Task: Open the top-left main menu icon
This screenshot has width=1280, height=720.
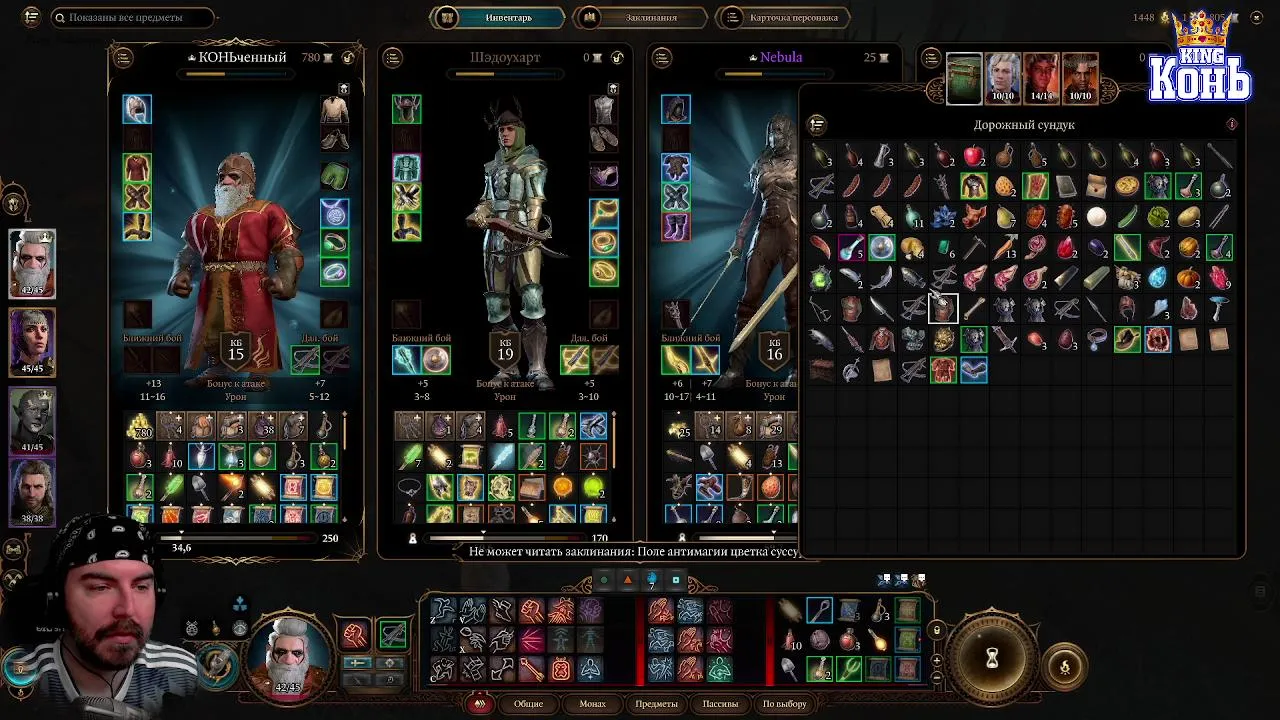Action: (32, 17)
